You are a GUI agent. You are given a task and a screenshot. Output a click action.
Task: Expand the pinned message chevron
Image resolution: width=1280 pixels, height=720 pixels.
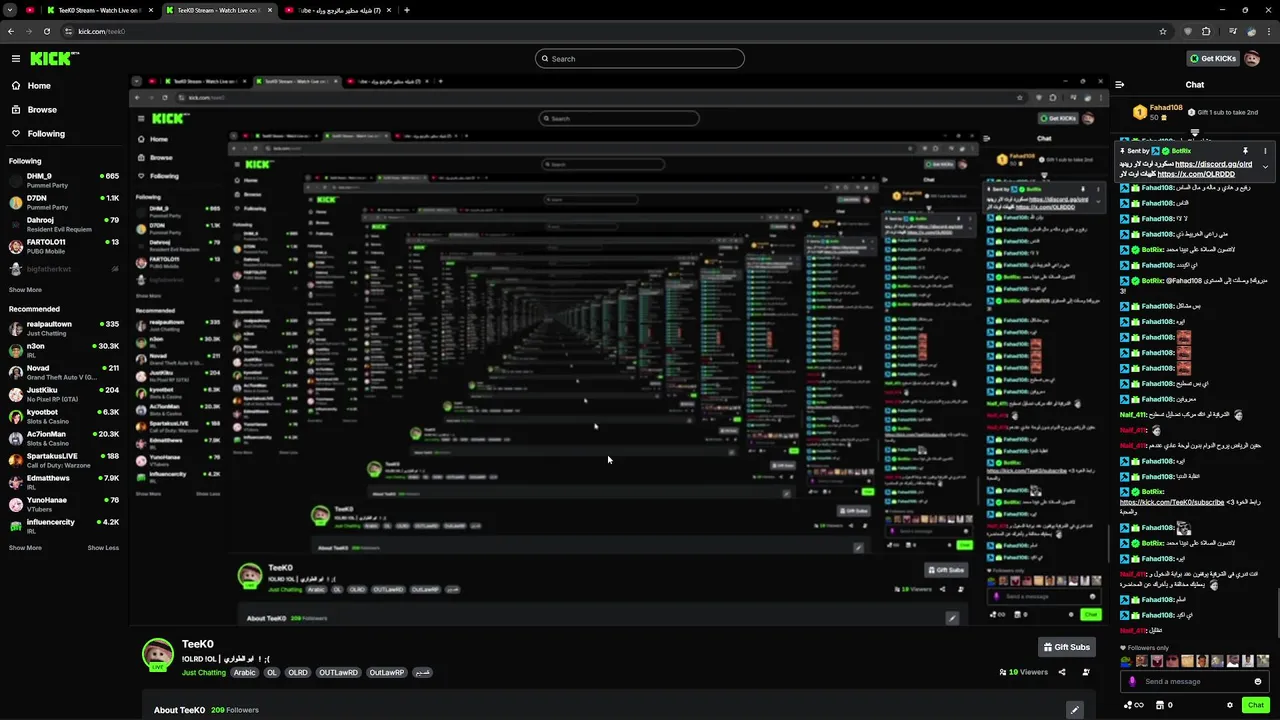(x=1265, y=168)
